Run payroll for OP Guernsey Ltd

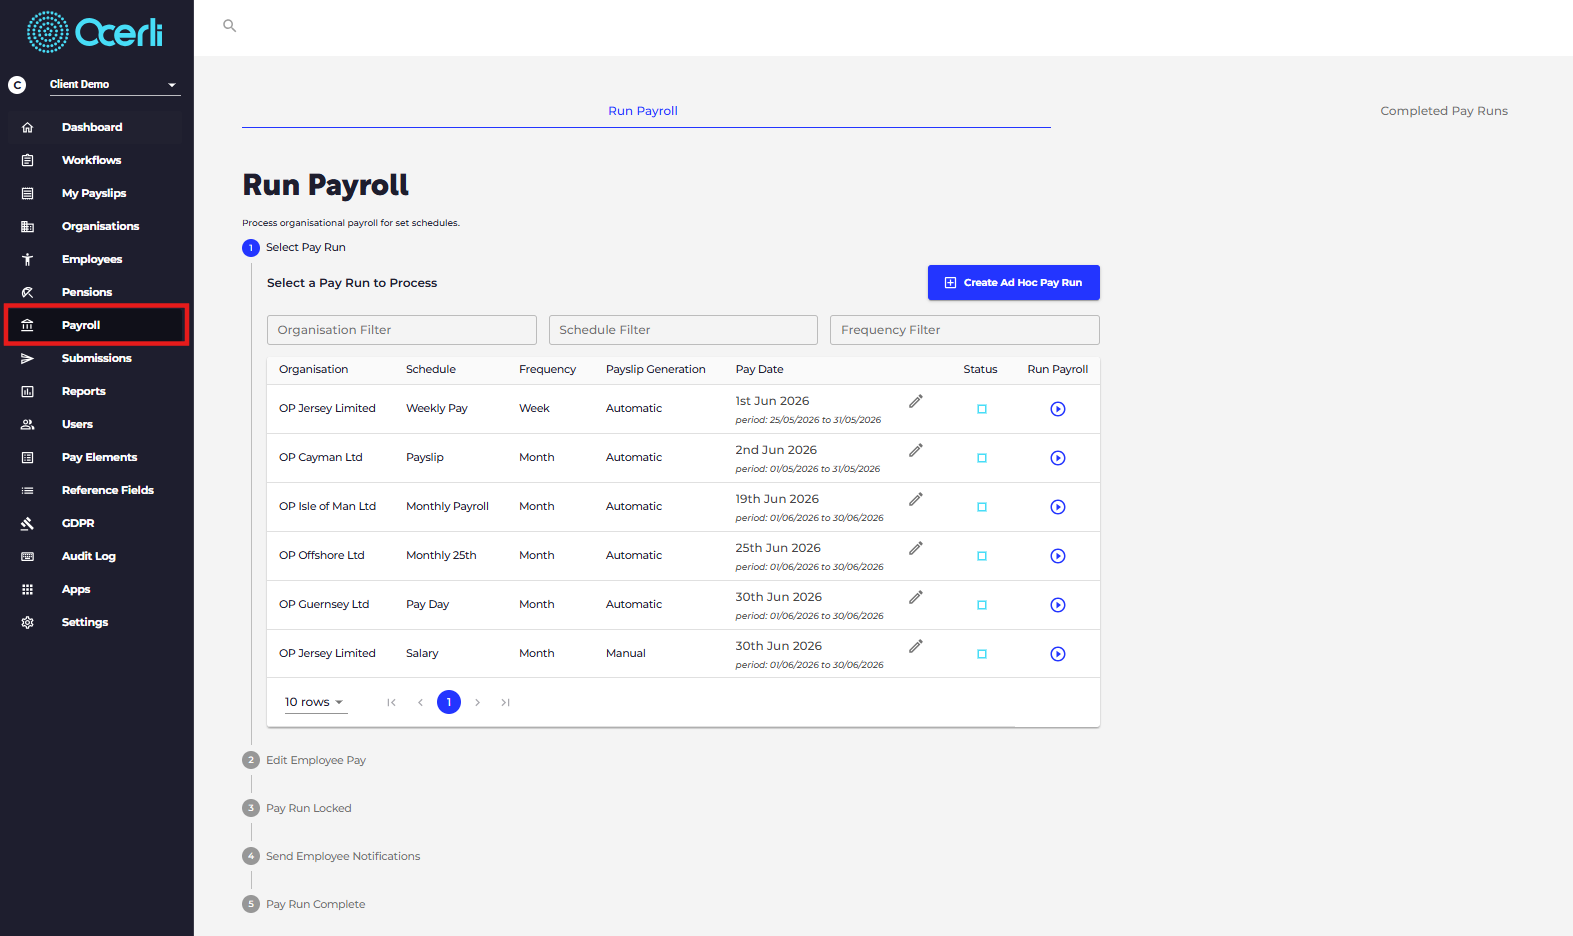tap(1058, 605)
